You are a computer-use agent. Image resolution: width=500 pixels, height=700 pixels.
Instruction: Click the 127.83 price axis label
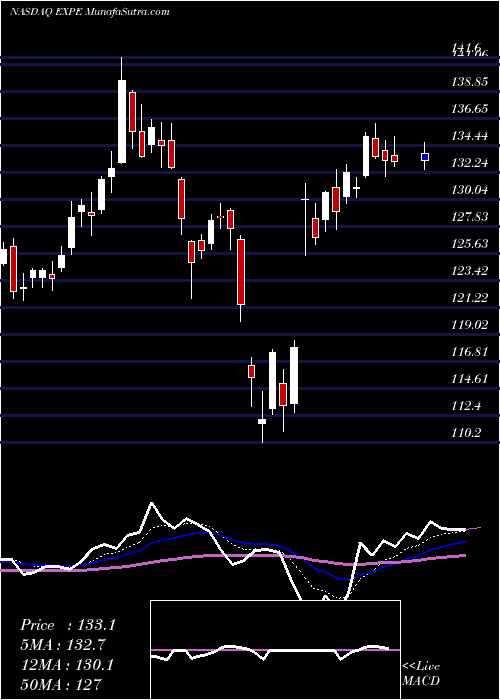469,217
